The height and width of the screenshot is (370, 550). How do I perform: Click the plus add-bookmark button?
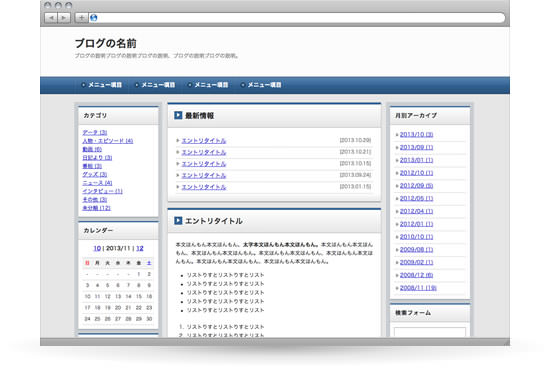(81, 18)
